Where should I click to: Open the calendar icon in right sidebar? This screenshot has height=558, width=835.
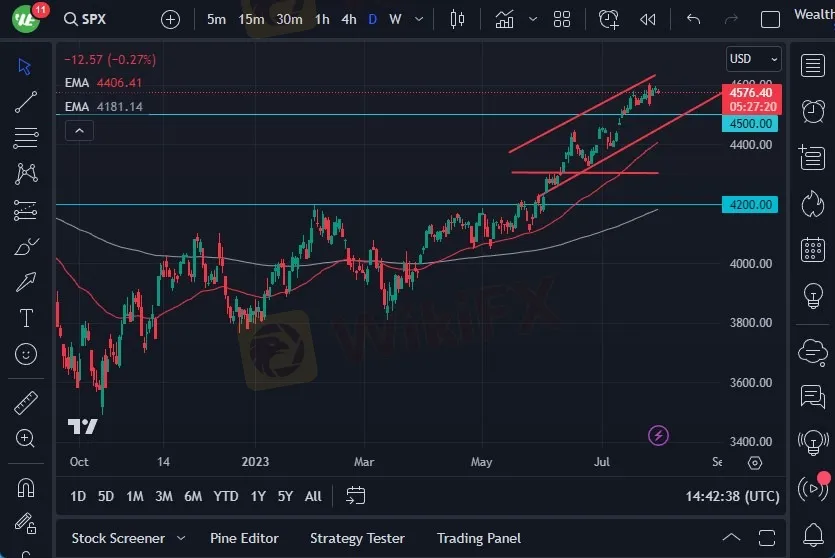click(812, 249)
